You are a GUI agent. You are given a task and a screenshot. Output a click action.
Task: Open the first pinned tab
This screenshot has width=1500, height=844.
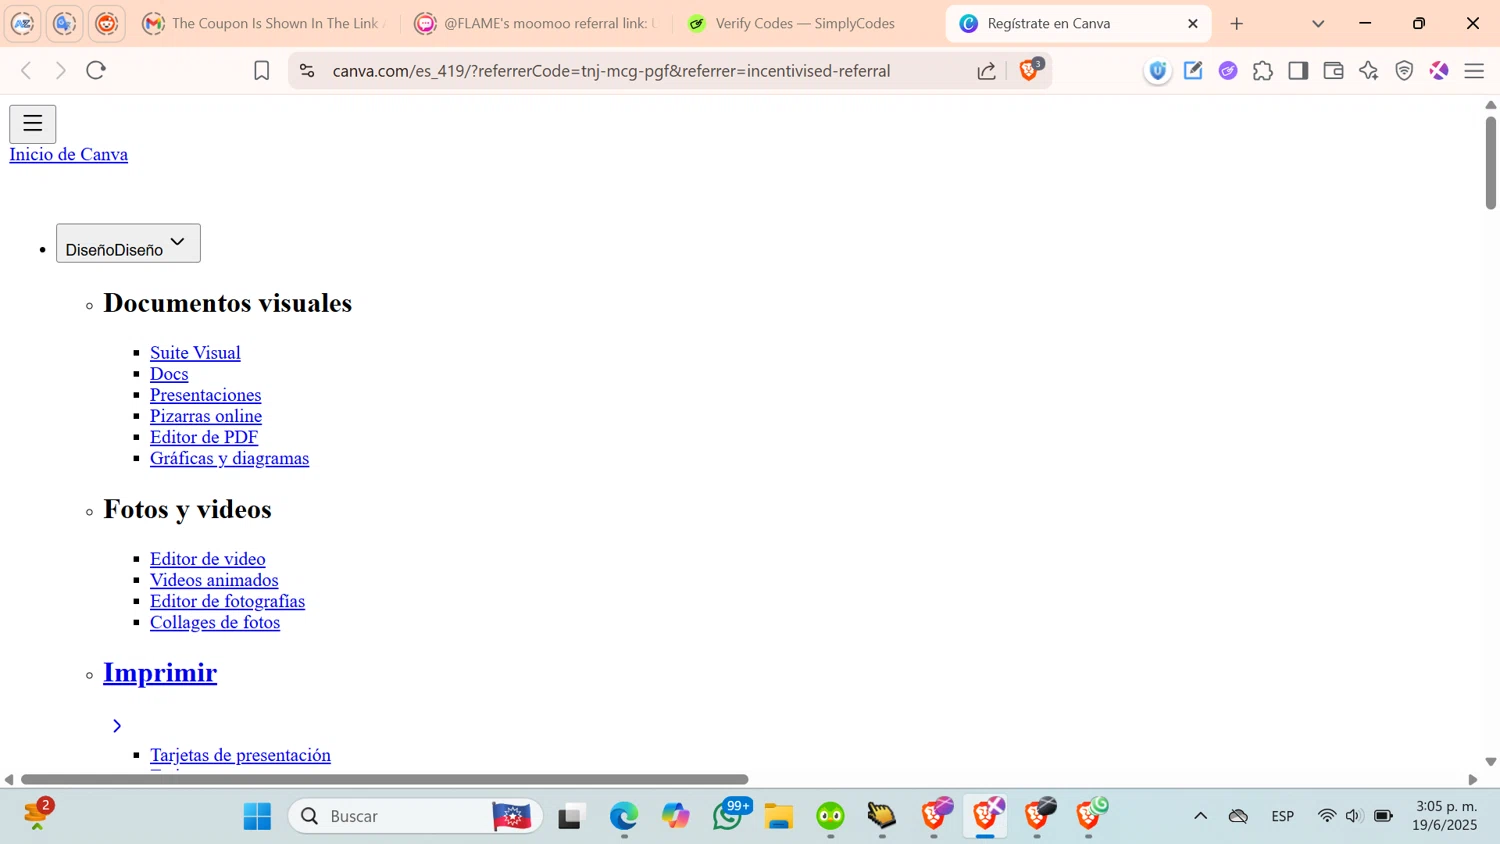point(23,23)
